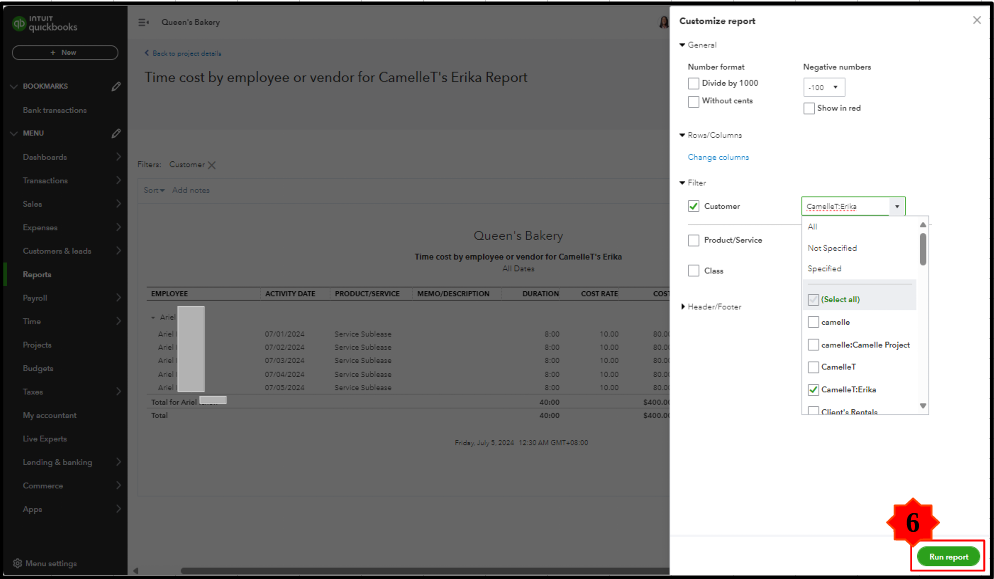Check the CamelleT customer option

813,367
